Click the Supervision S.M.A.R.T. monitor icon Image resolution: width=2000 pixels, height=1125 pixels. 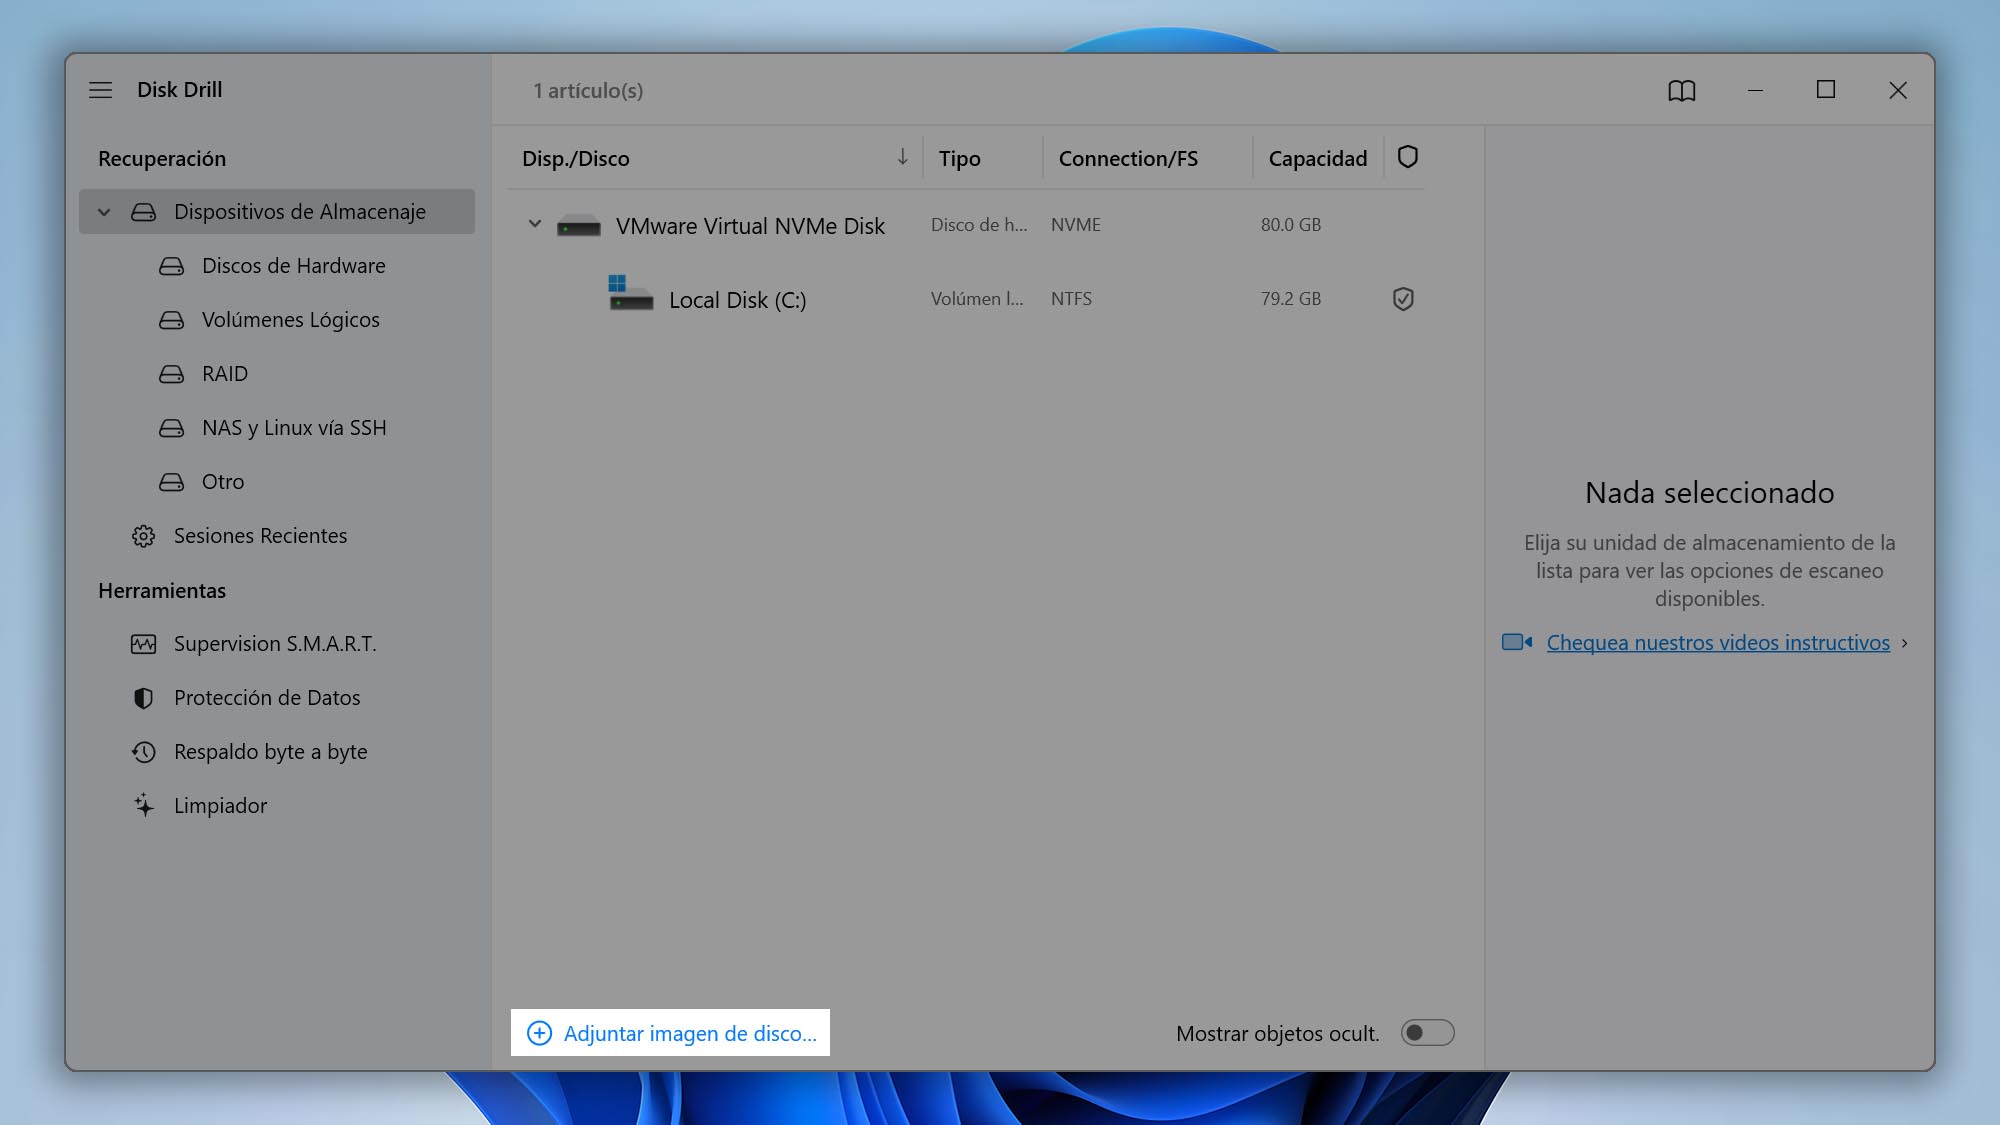[x=143, y=644]
